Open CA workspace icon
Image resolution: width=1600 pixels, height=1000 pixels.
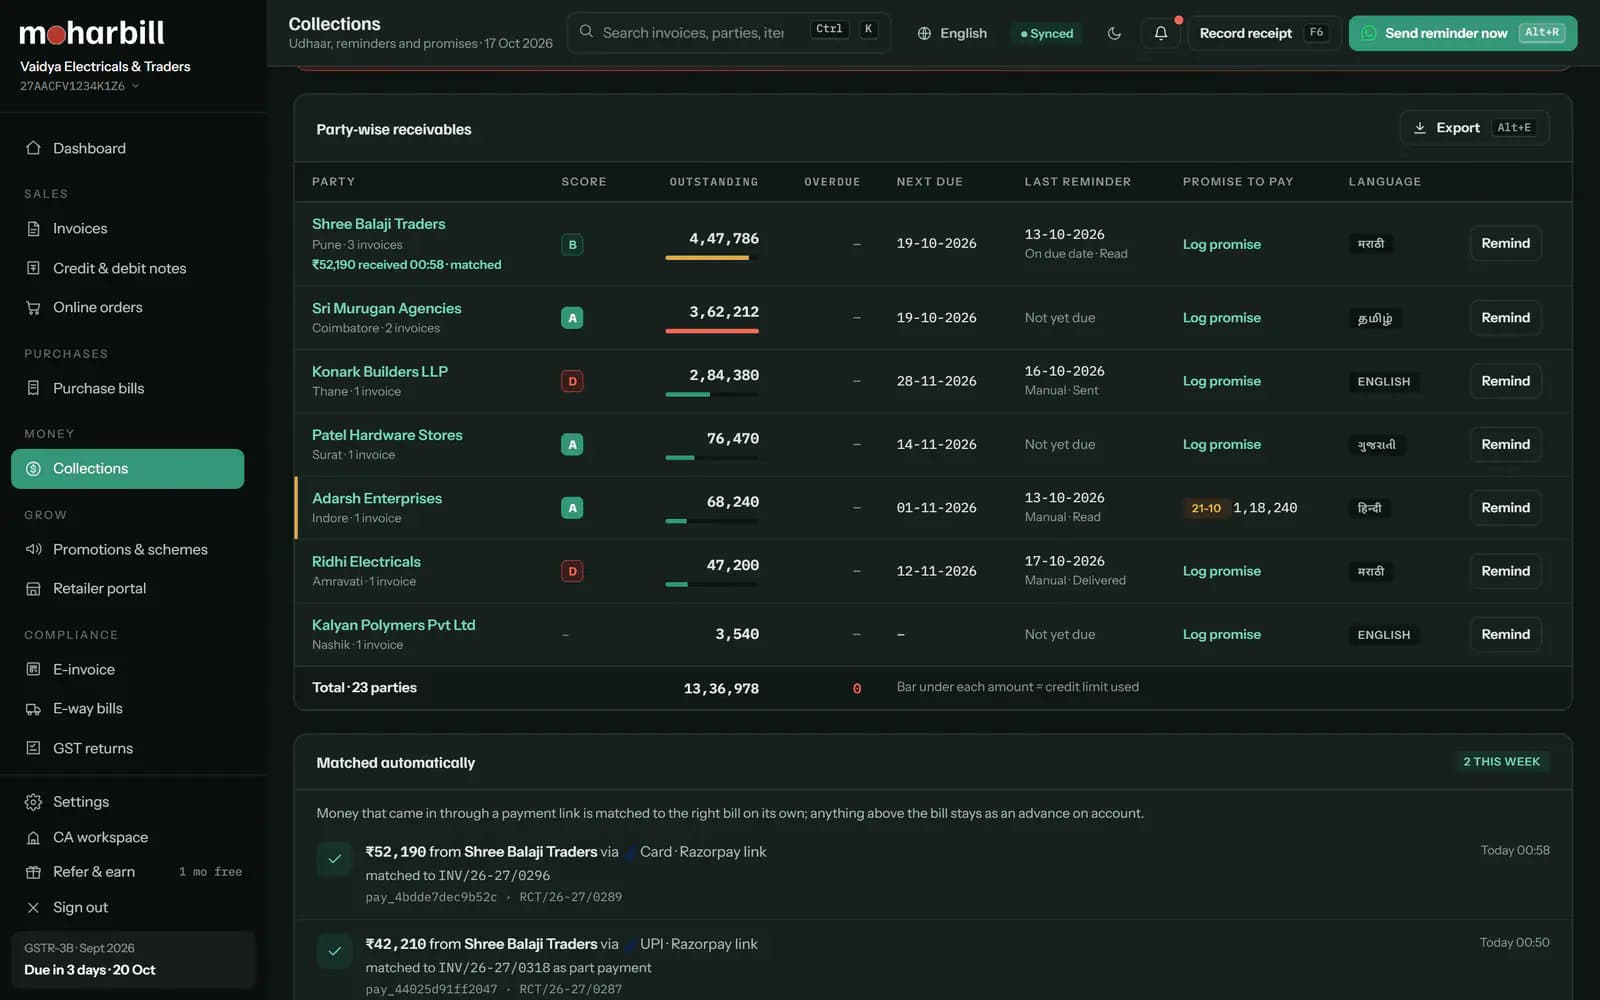(33, 837)
